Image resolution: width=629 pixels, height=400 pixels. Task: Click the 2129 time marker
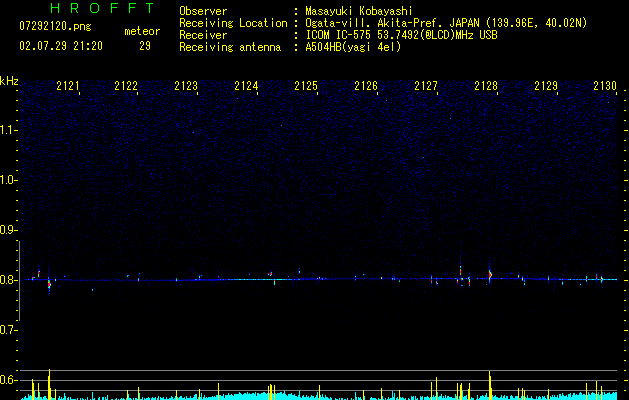click(546, 86)
